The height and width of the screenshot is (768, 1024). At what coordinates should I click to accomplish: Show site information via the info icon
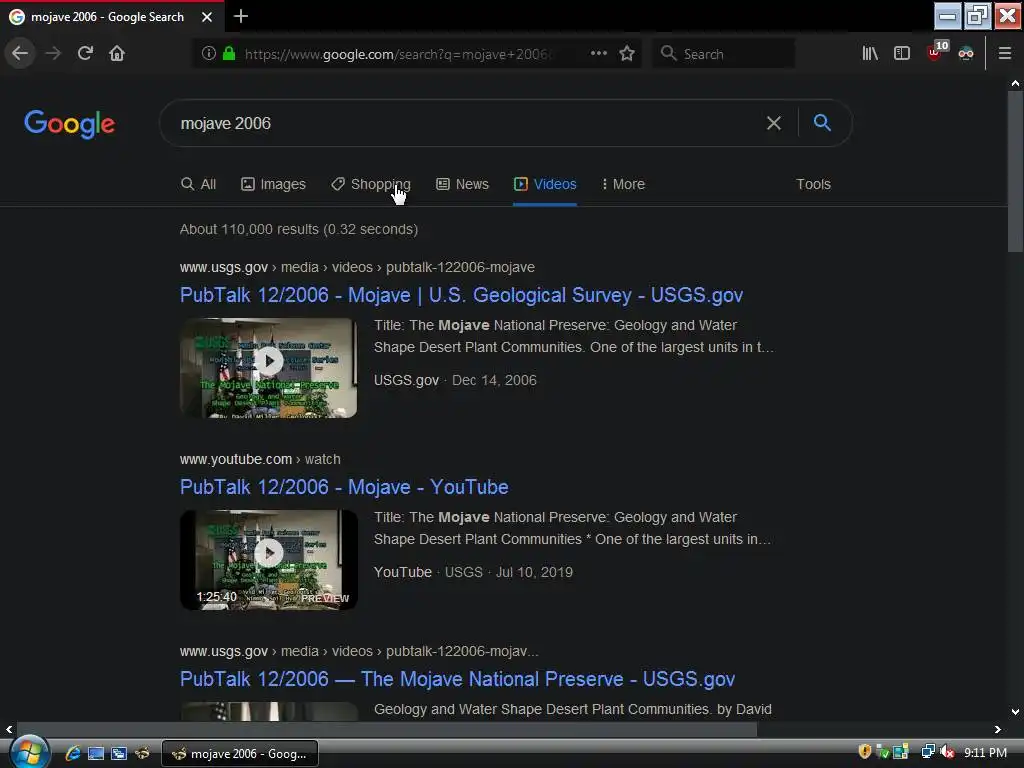pyautogui.click(x=208, y=54)
